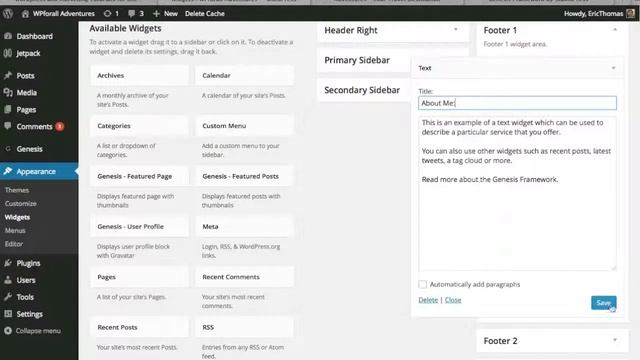The height and width of the screenshot is (360, 640).
Task: Select the Recent Posts widget
Action: (140, 327)
